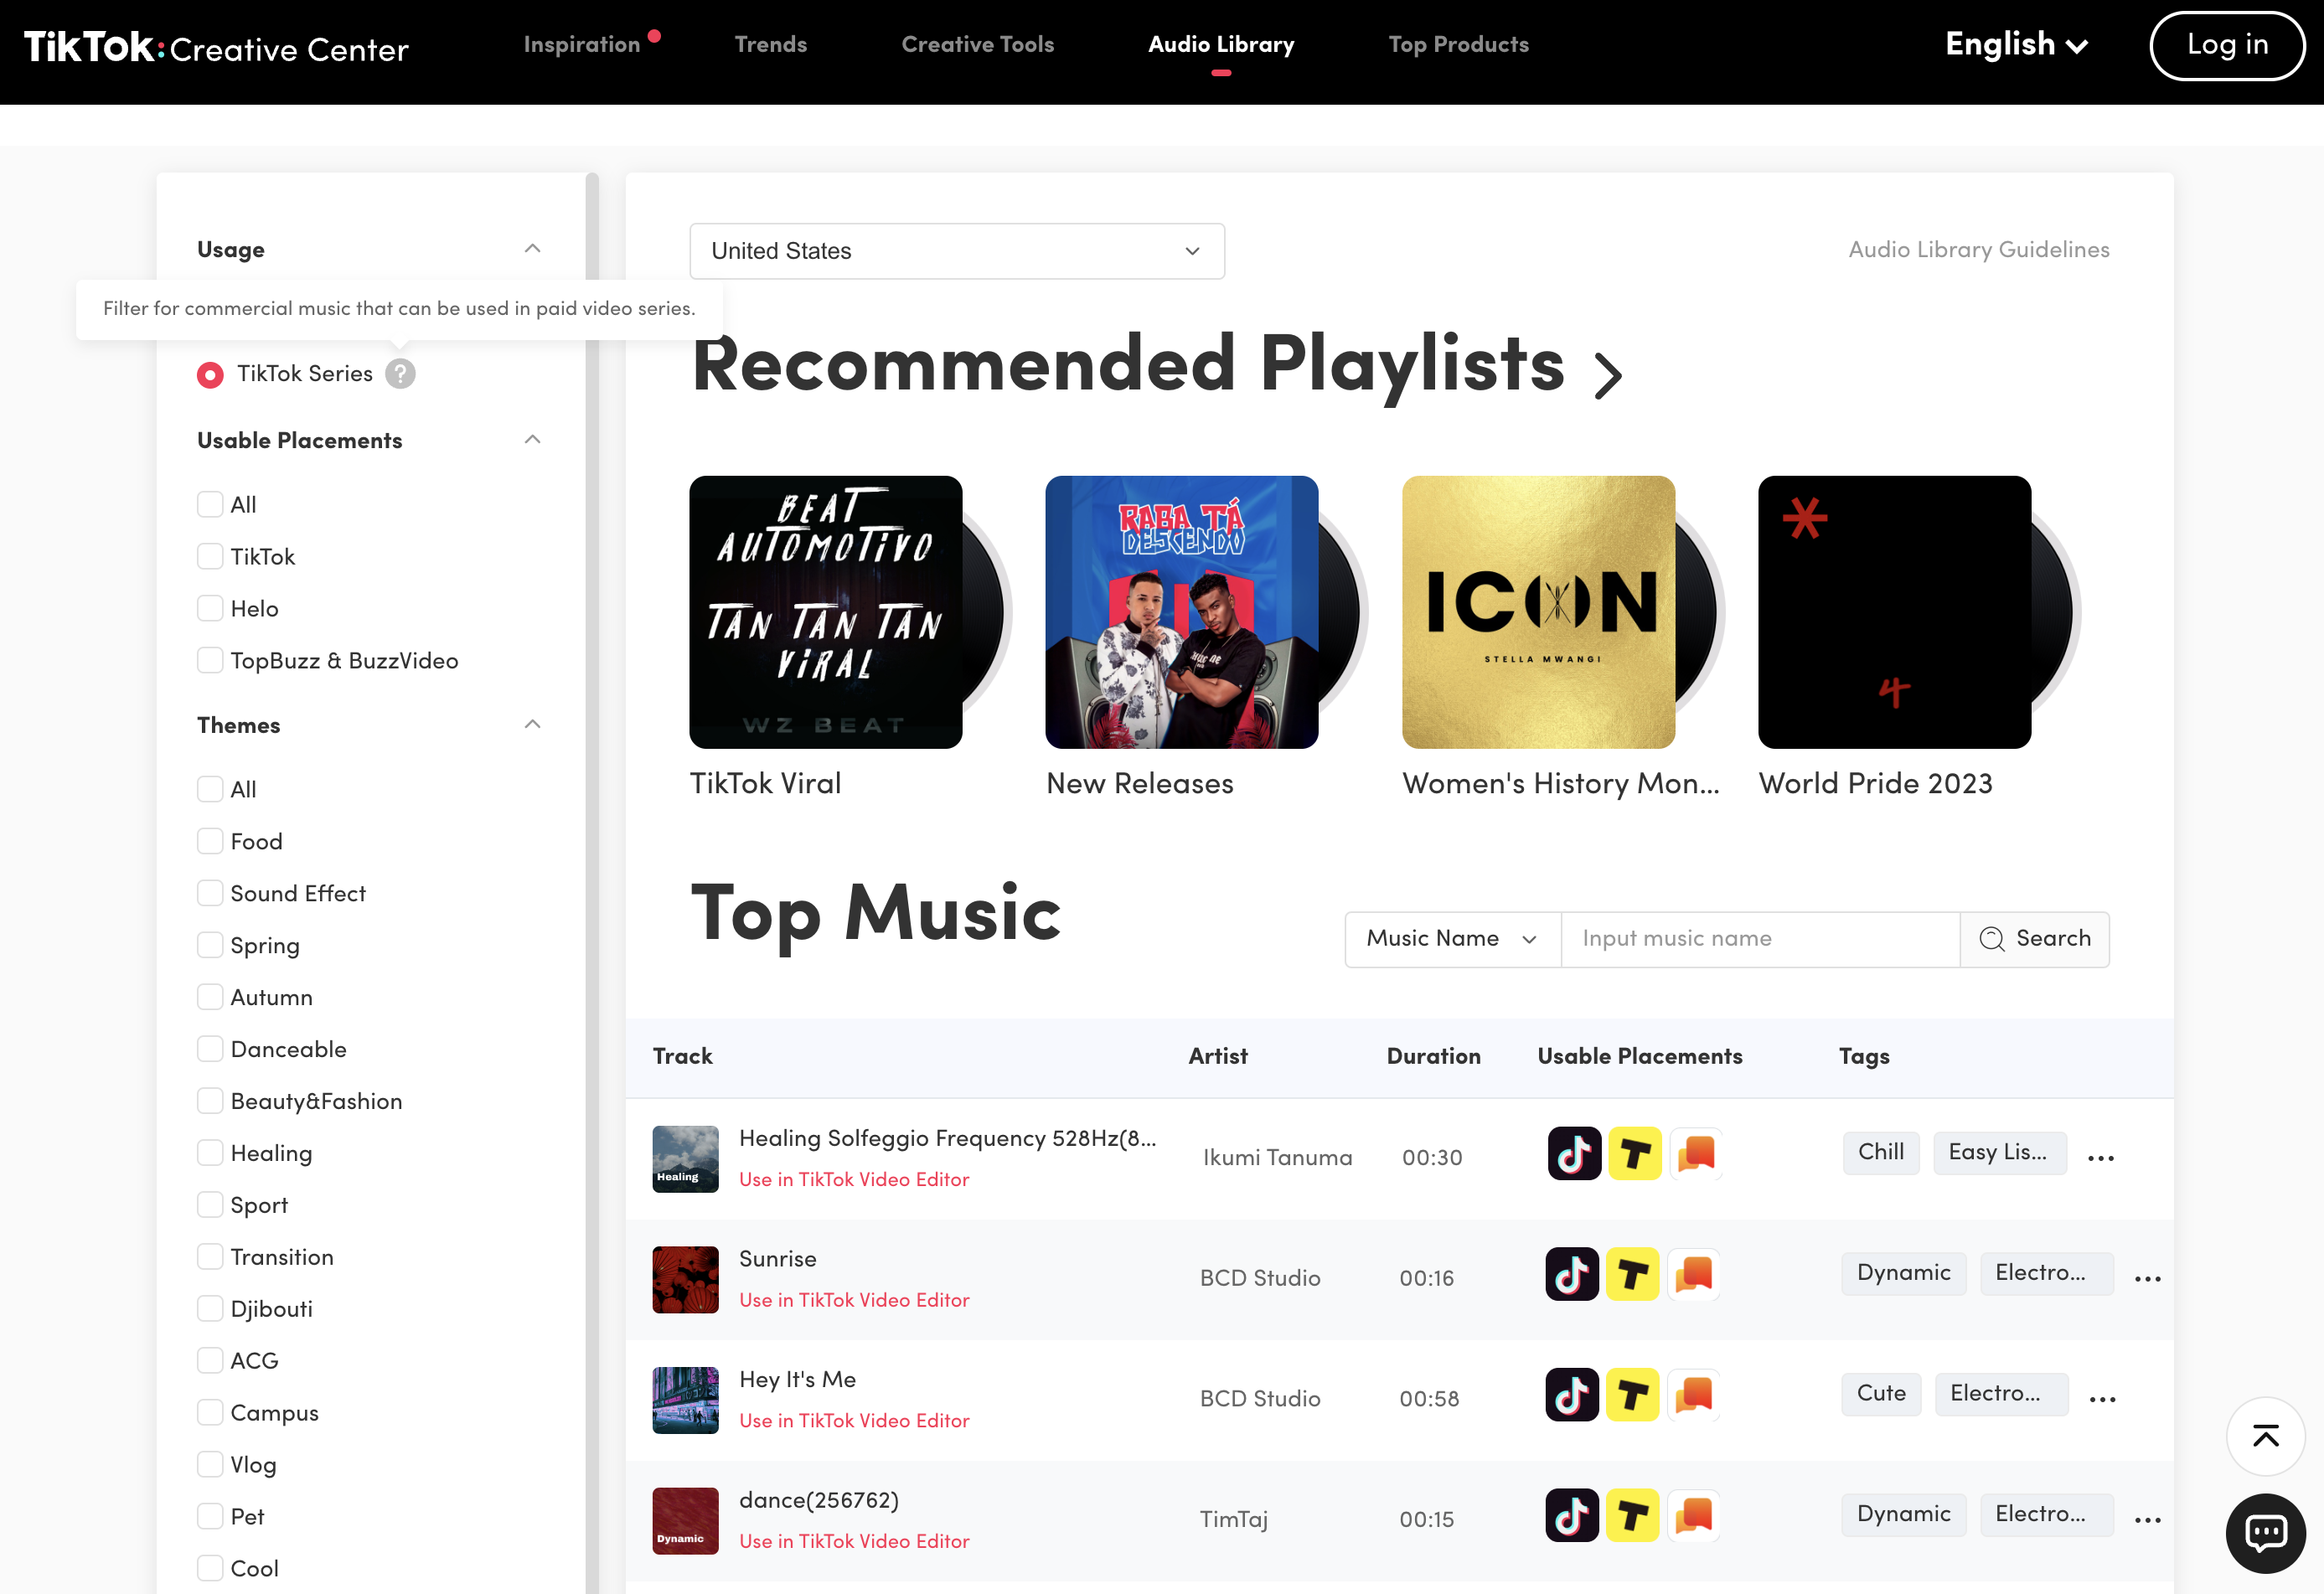Viewport: 2324px width, 1594px height.
Task: Toggle the TikTok Series radio button
Action: click(210, 373)
